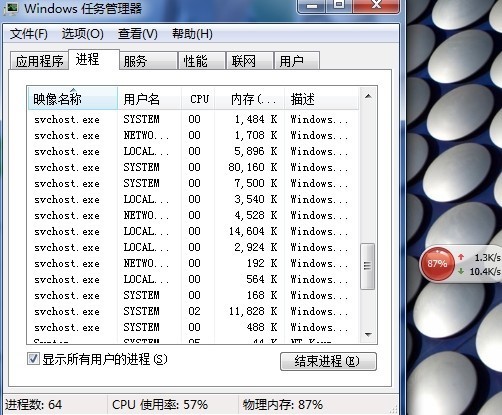Close the Task Manager window
This screenshot has height=415, width=502.
pyautogui.click(x=376, y=6)
